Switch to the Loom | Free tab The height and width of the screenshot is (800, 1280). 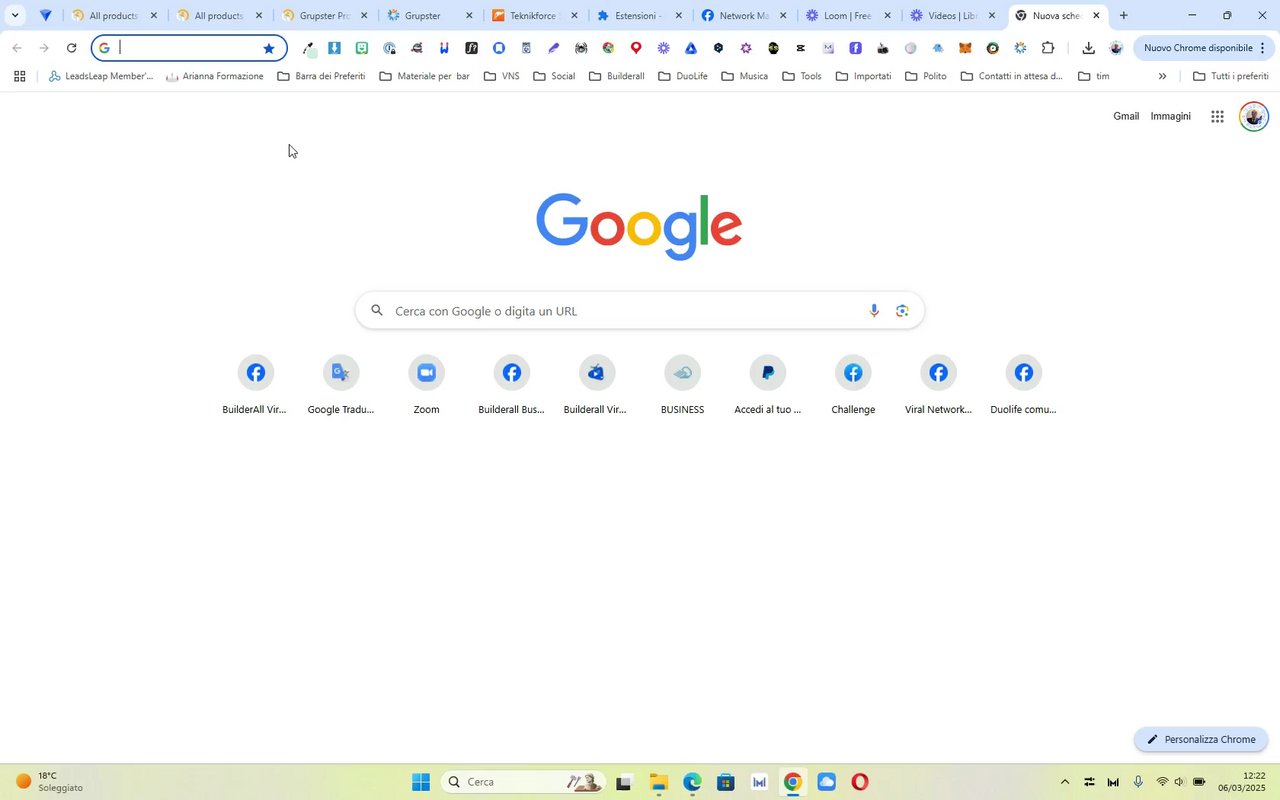[849, 16]
